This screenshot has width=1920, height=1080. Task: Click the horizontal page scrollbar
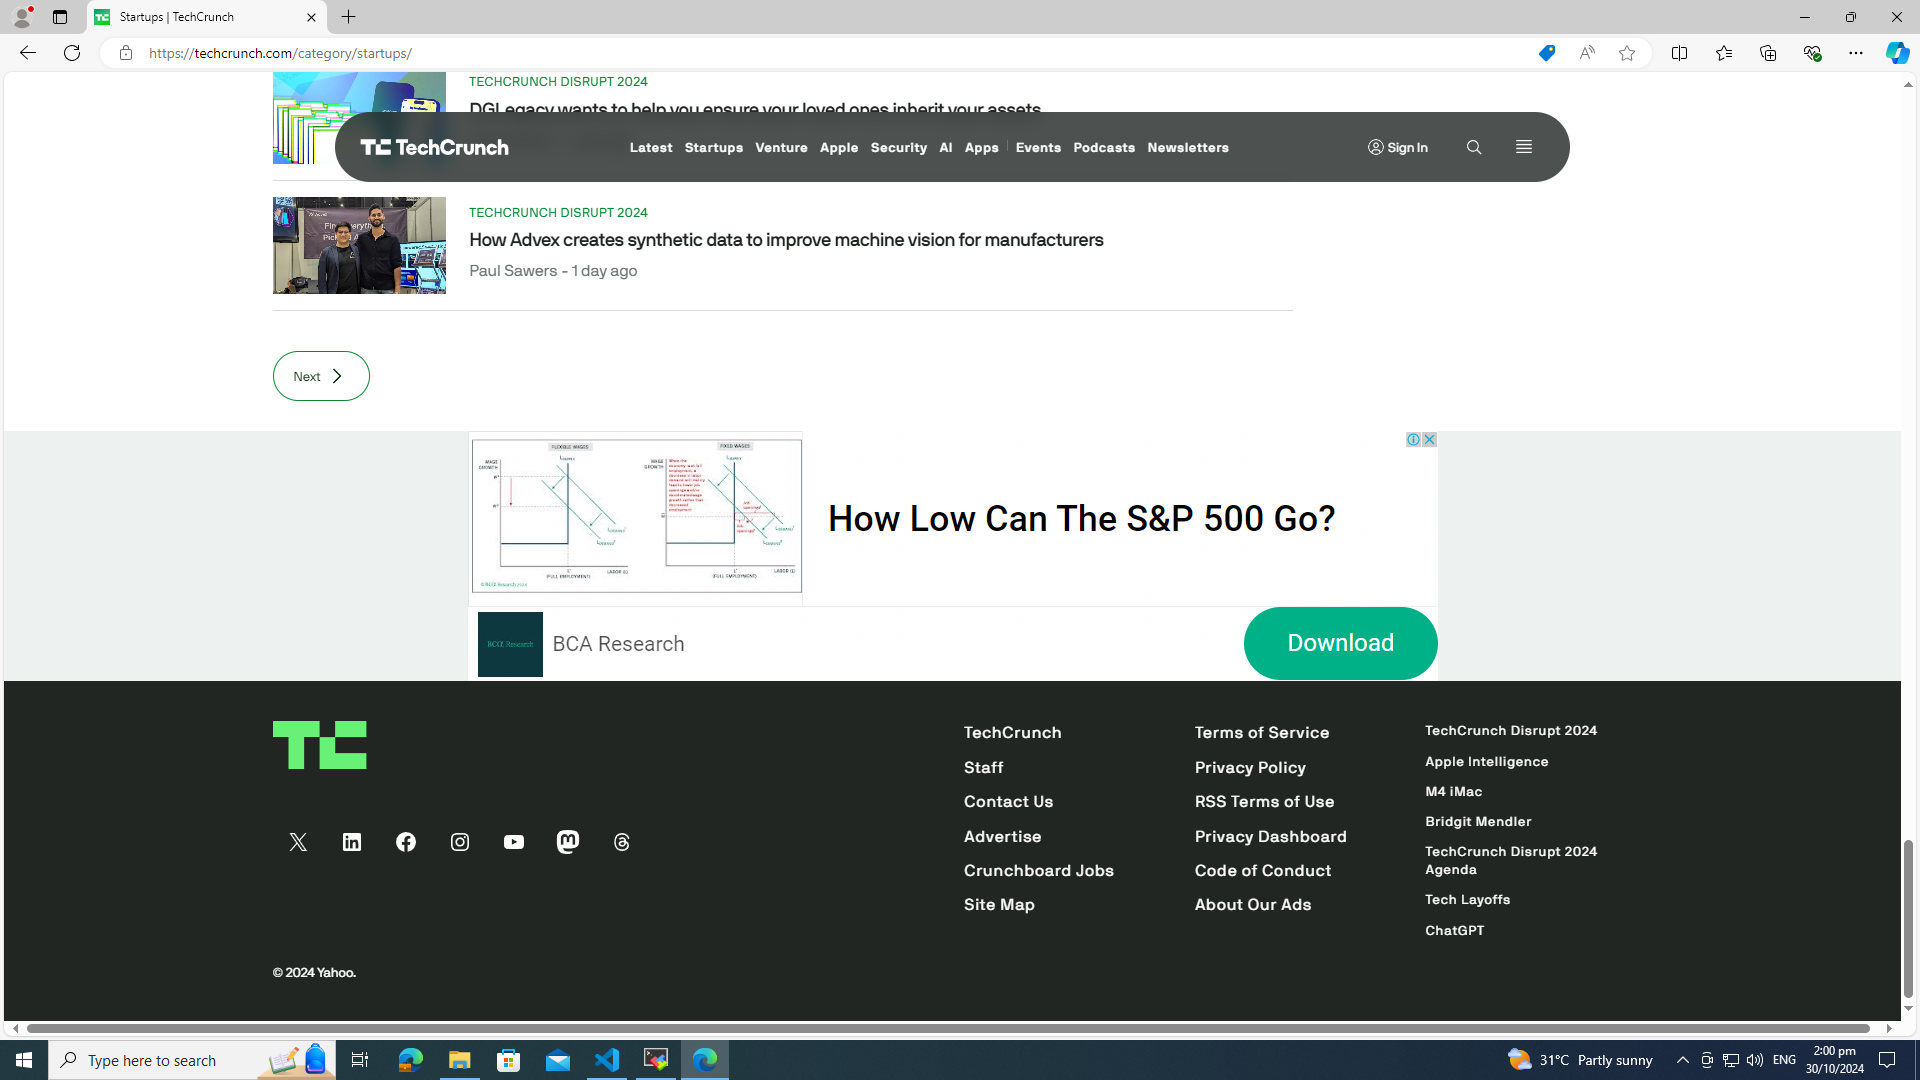pyautogui.click(x=948, y=1028)
